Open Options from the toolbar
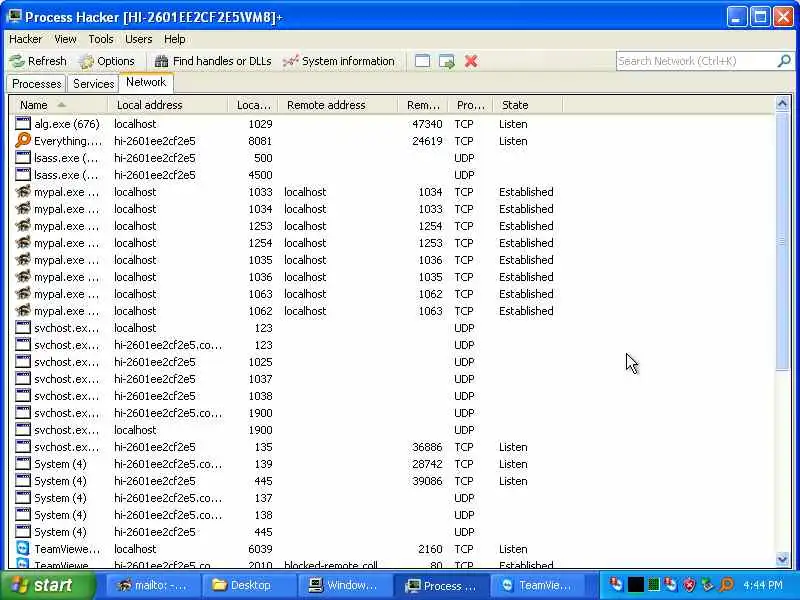 point(107,61)
